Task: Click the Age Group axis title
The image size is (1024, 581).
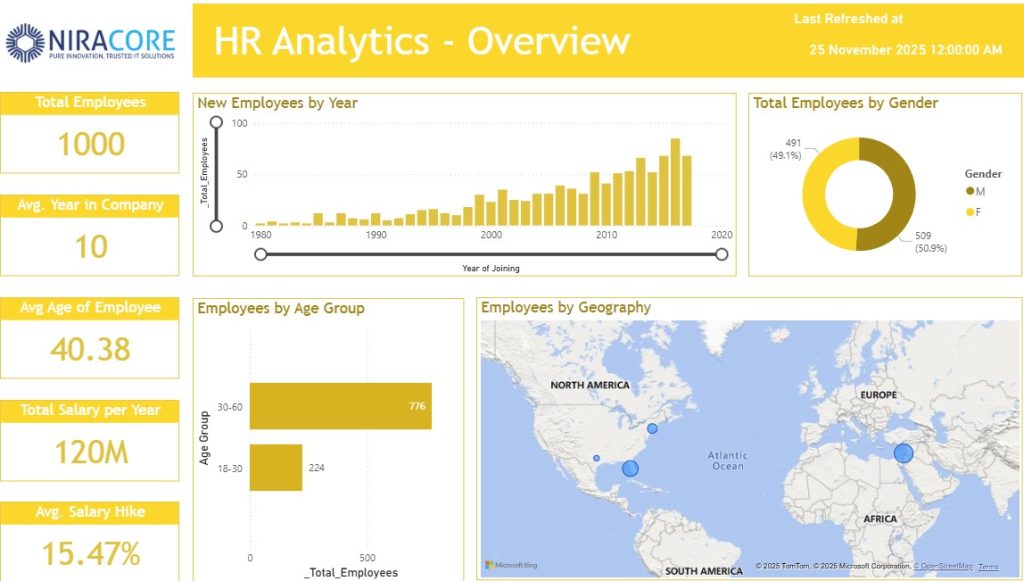Action: pos(204,438)
